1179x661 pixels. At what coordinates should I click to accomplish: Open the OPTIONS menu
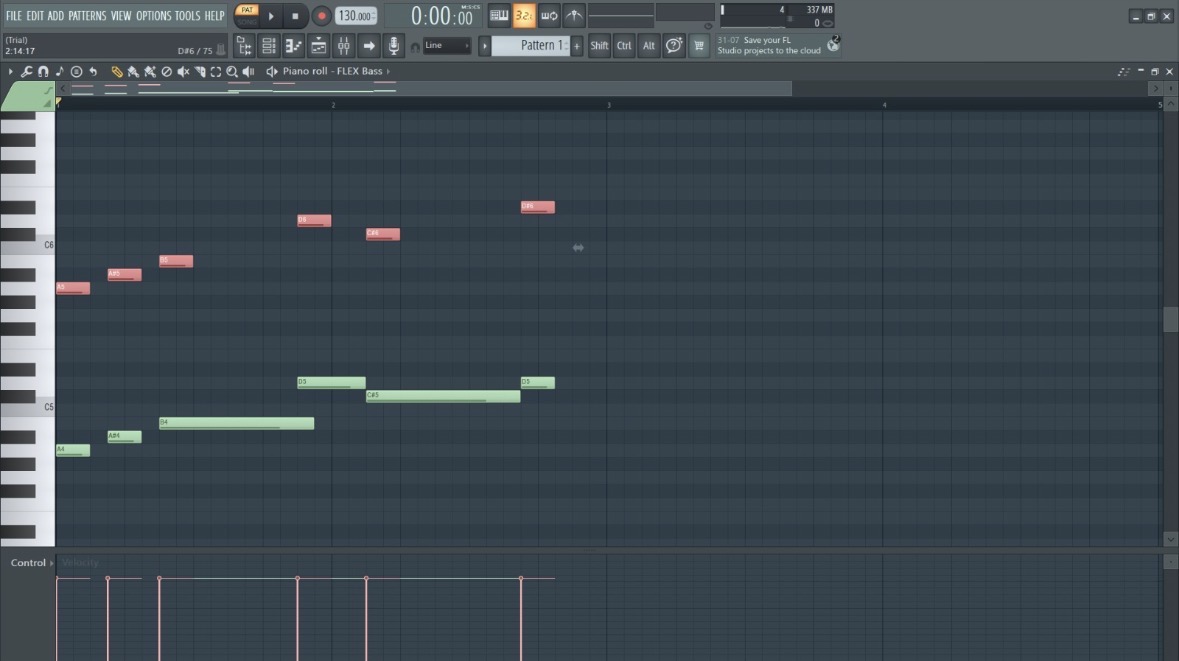pos(153,16)
